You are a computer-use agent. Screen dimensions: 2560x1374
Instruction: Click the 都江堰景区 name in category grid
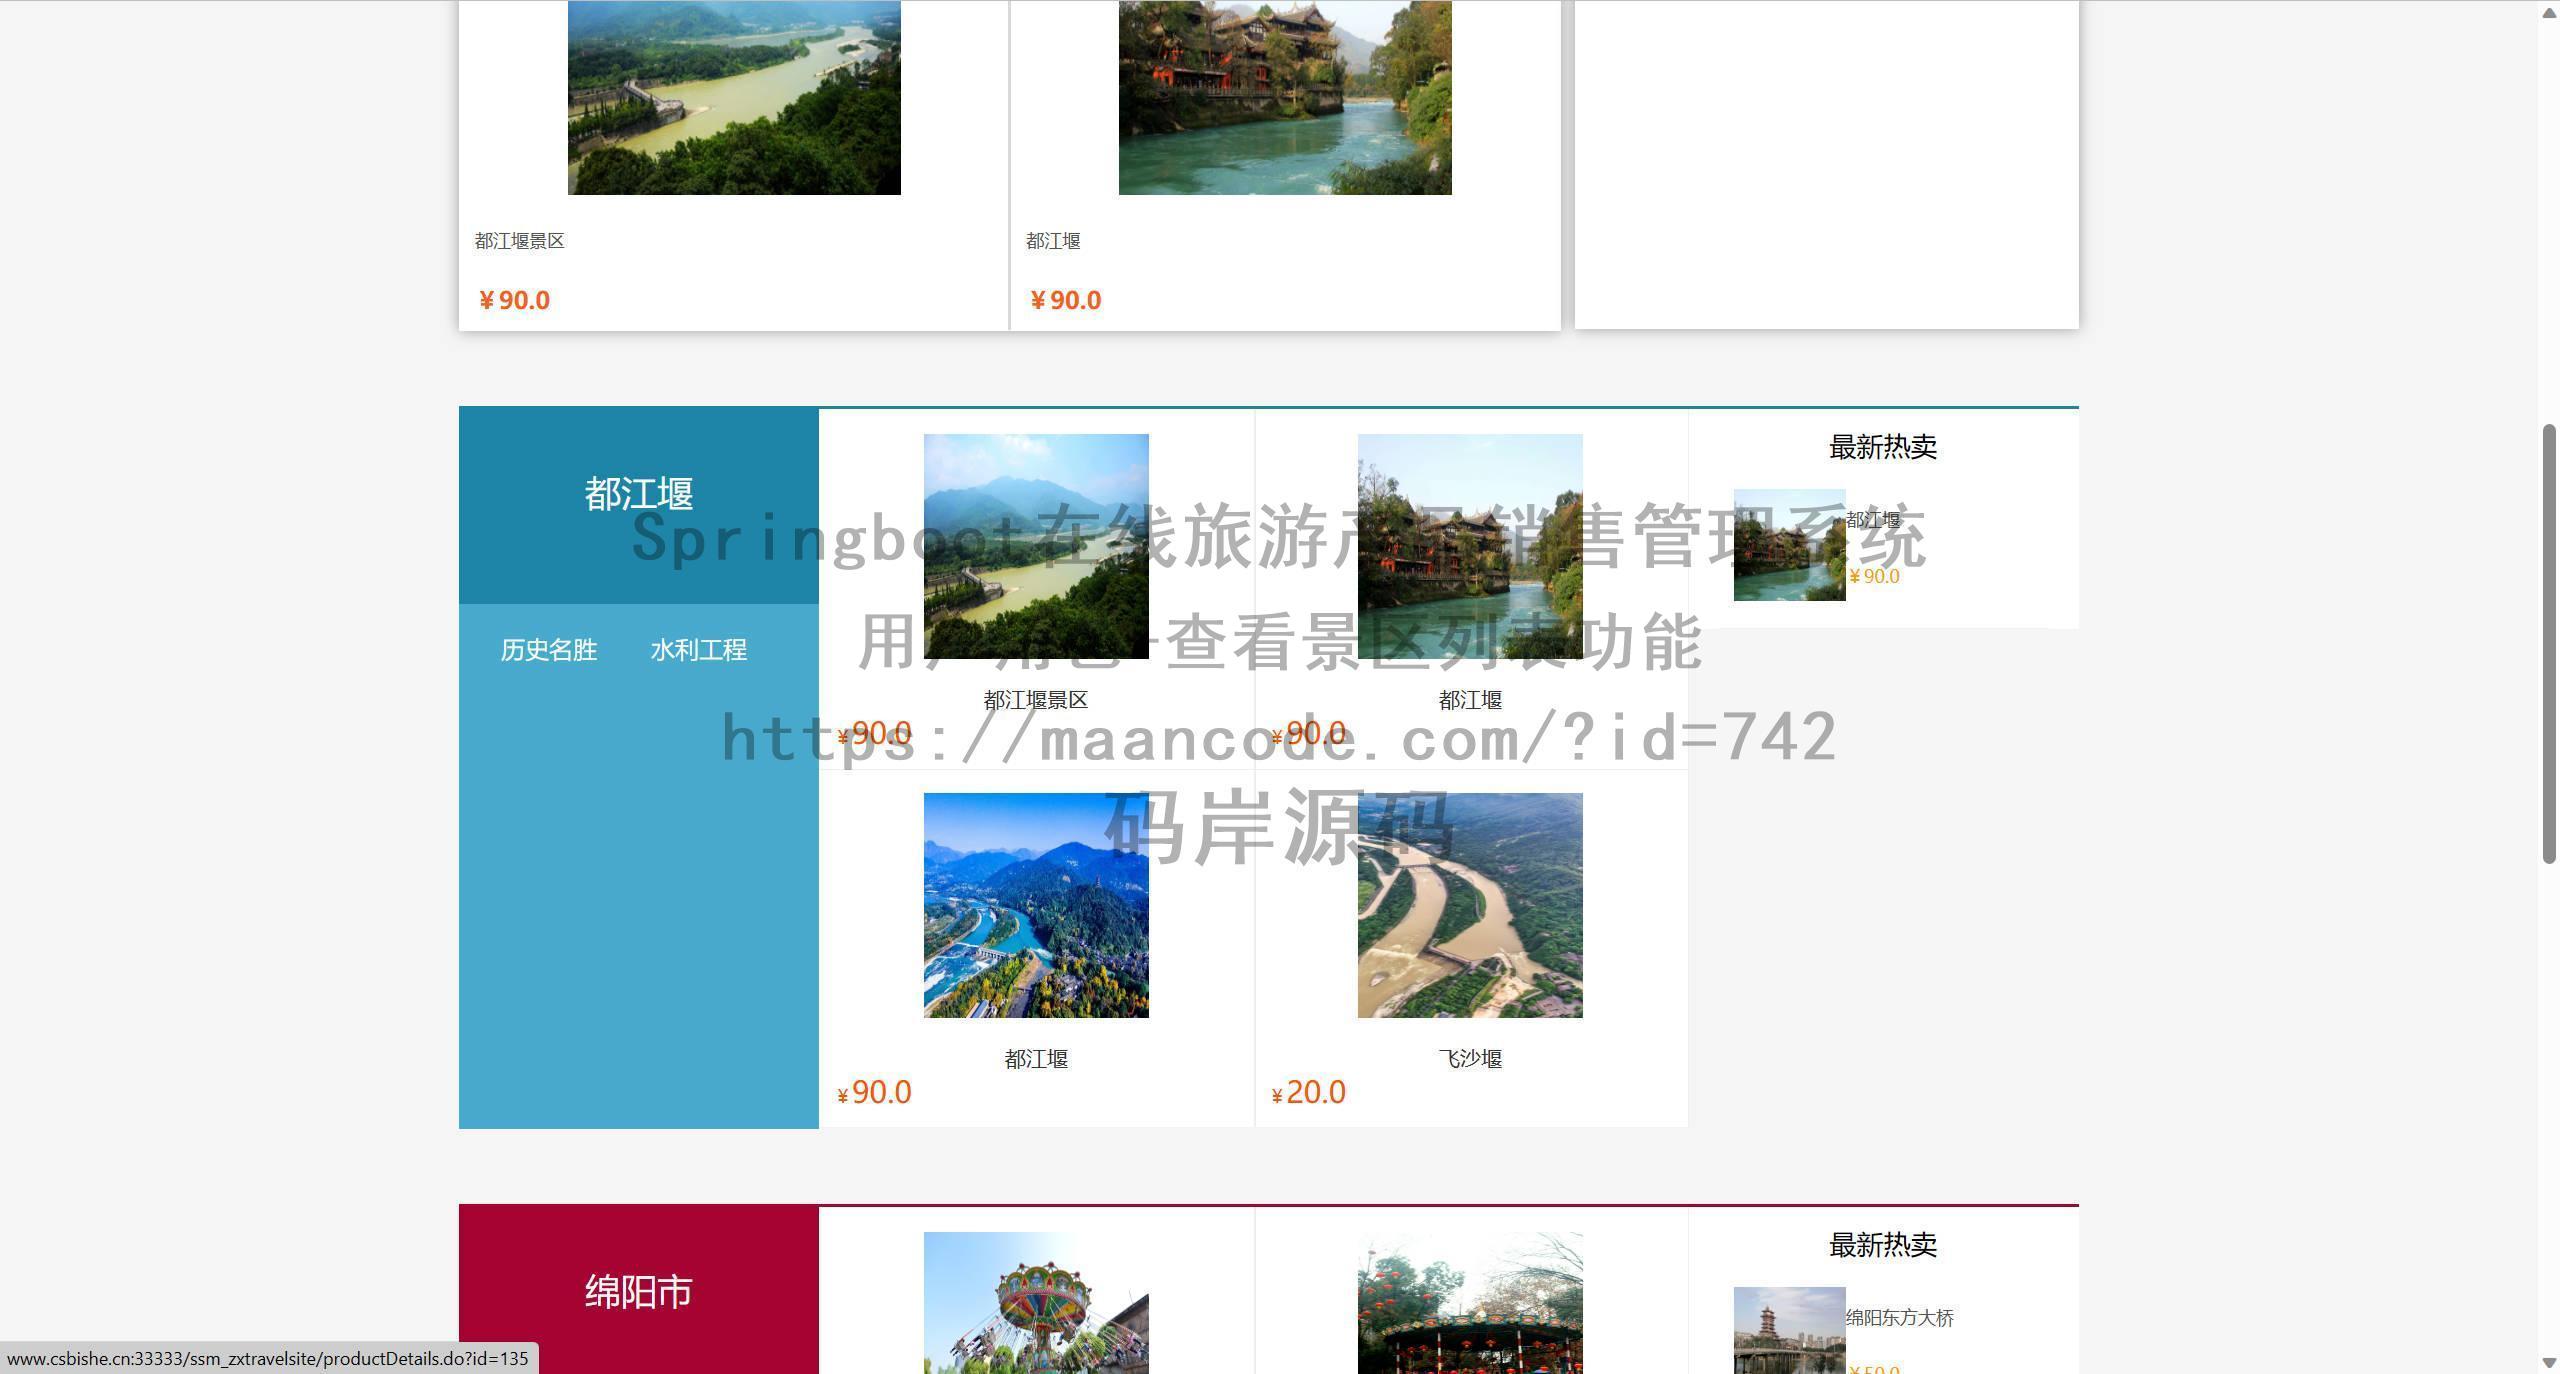pos(1036,700)
